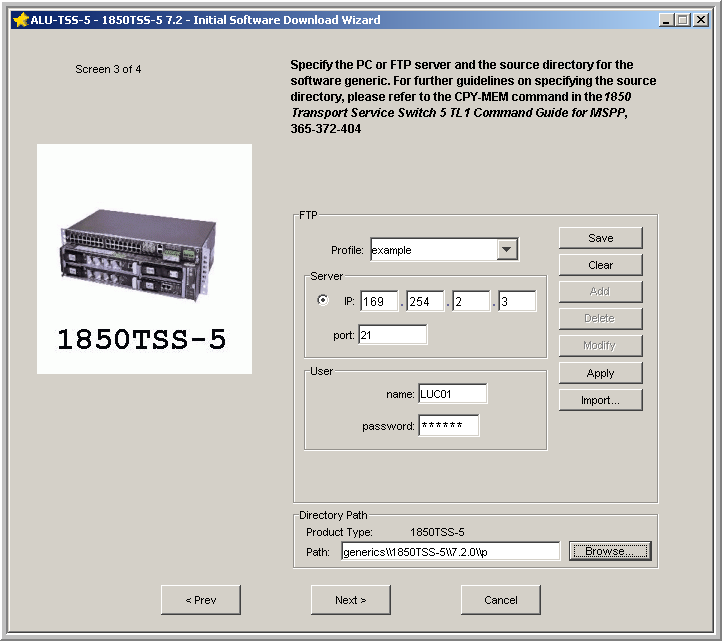Click the Path field with generics directory

451,551
